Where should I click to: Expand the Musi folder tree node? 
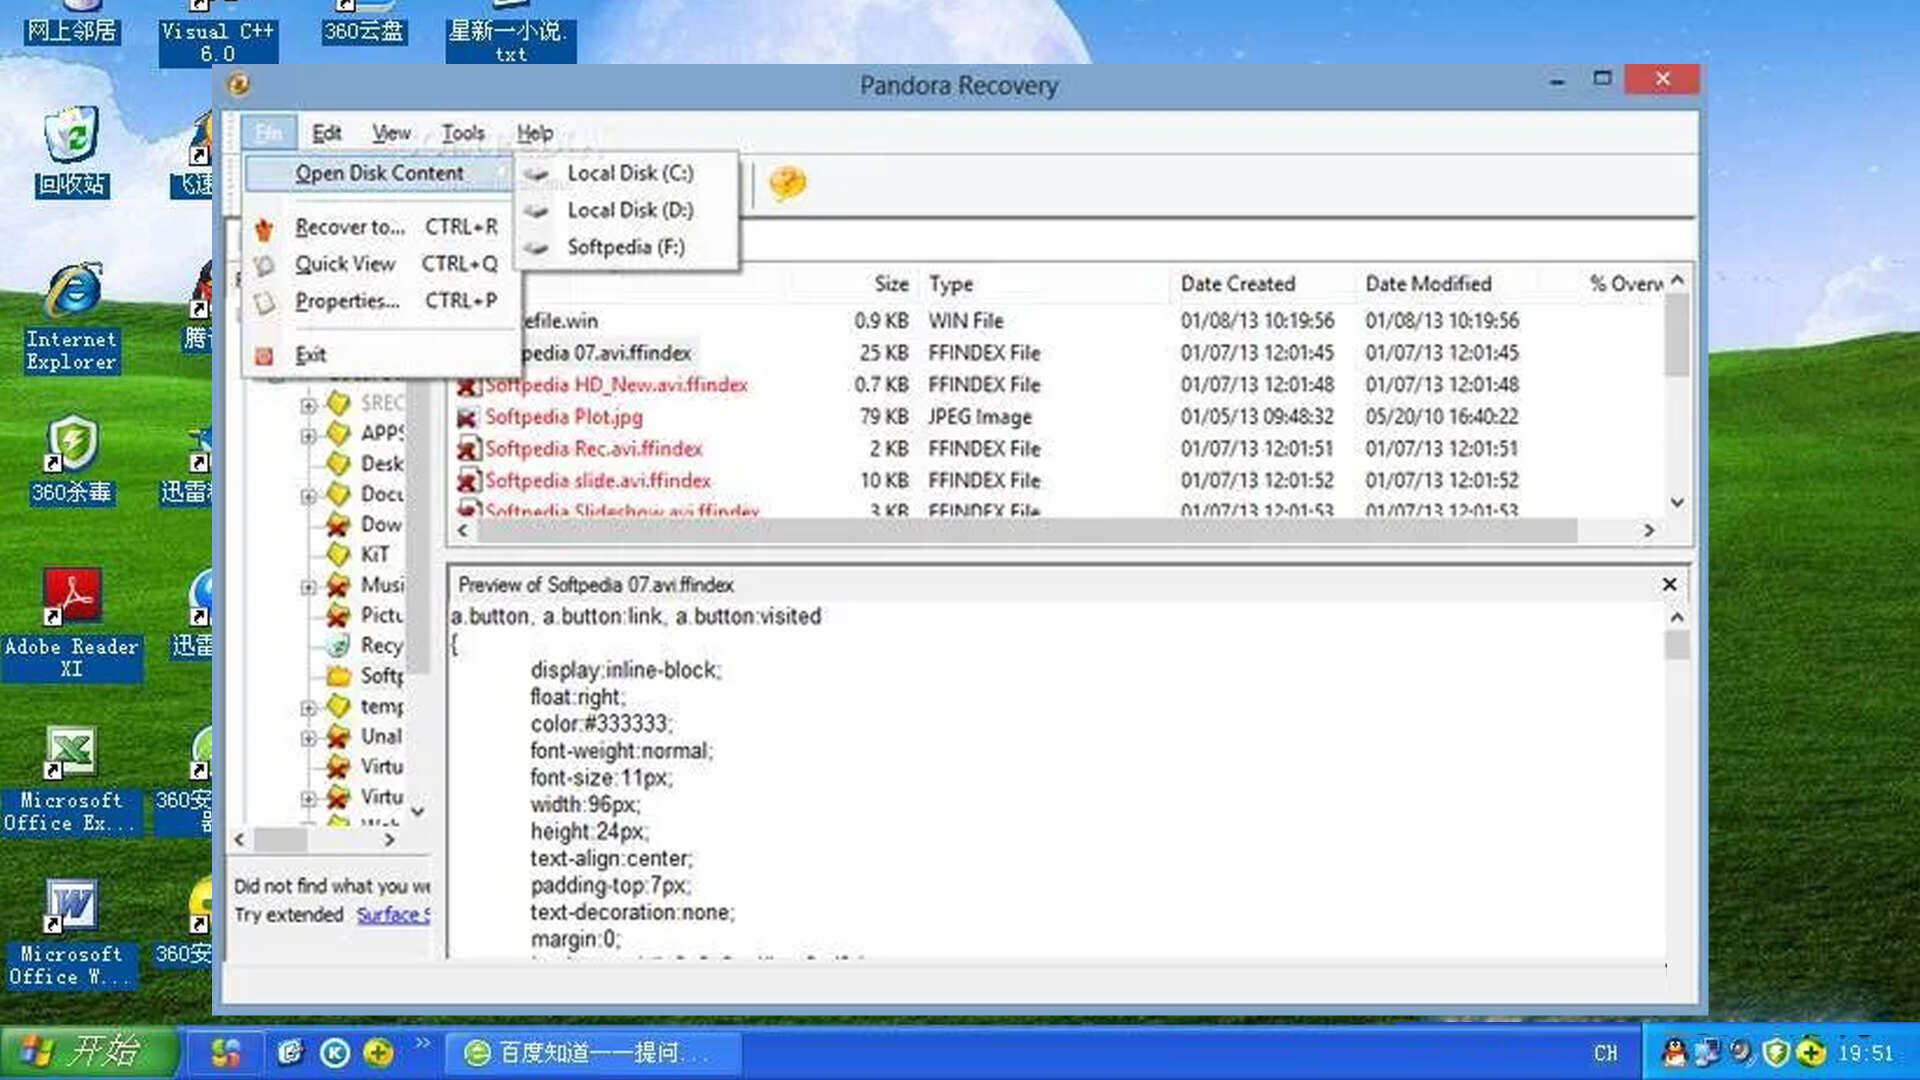click(x=308, y=587)
